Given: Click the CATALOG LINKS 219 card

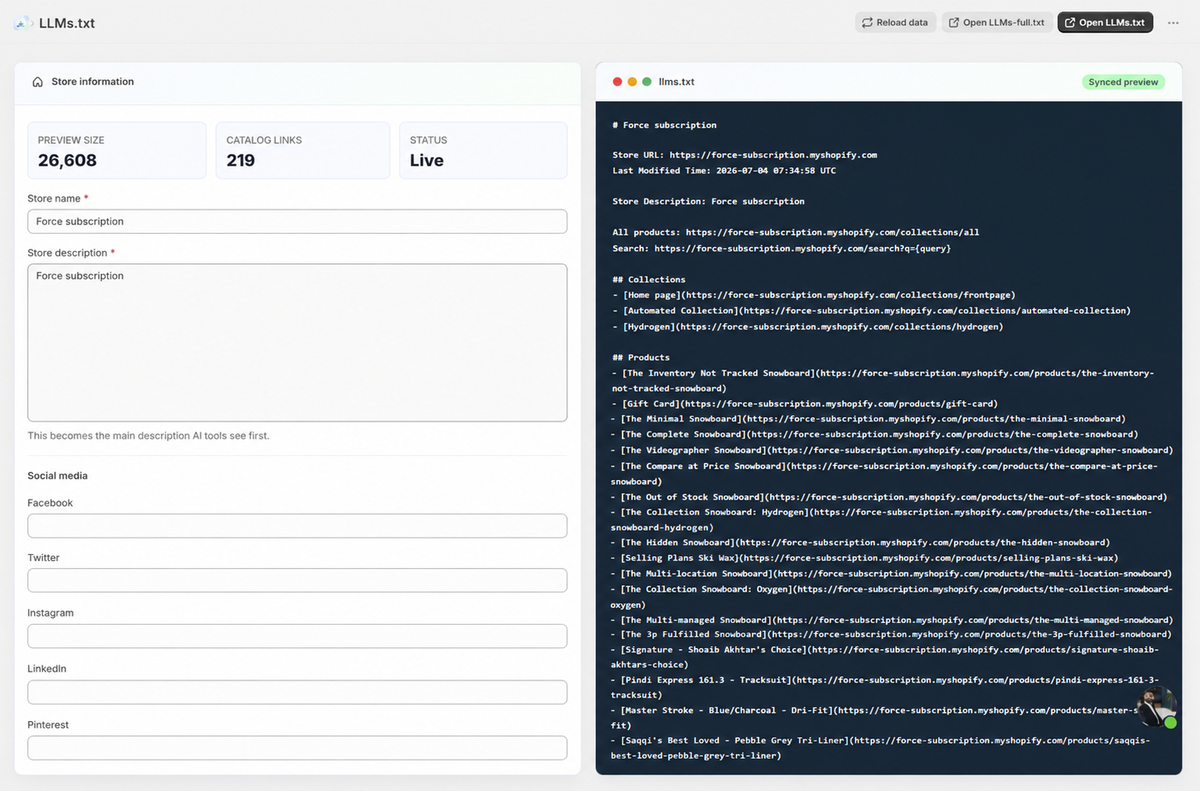Looking at the screenshot, I should tap(303, 151).
